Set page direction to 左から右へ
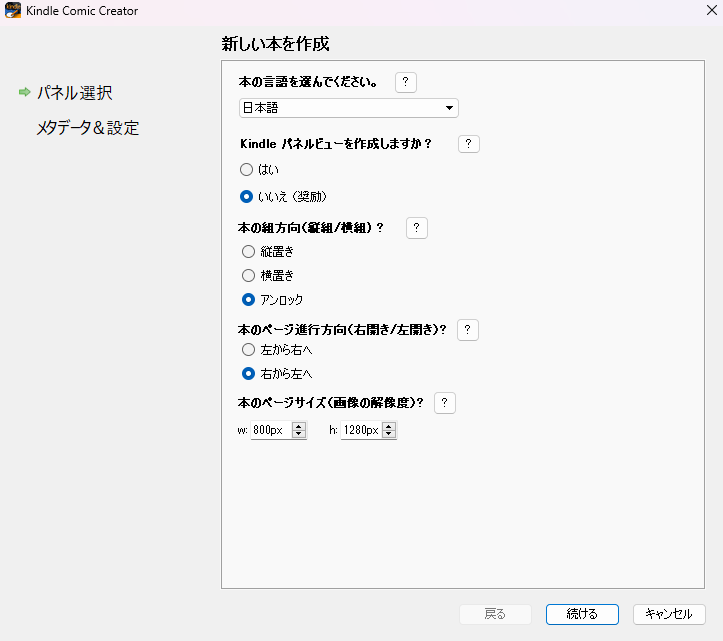 coord(247,350)
